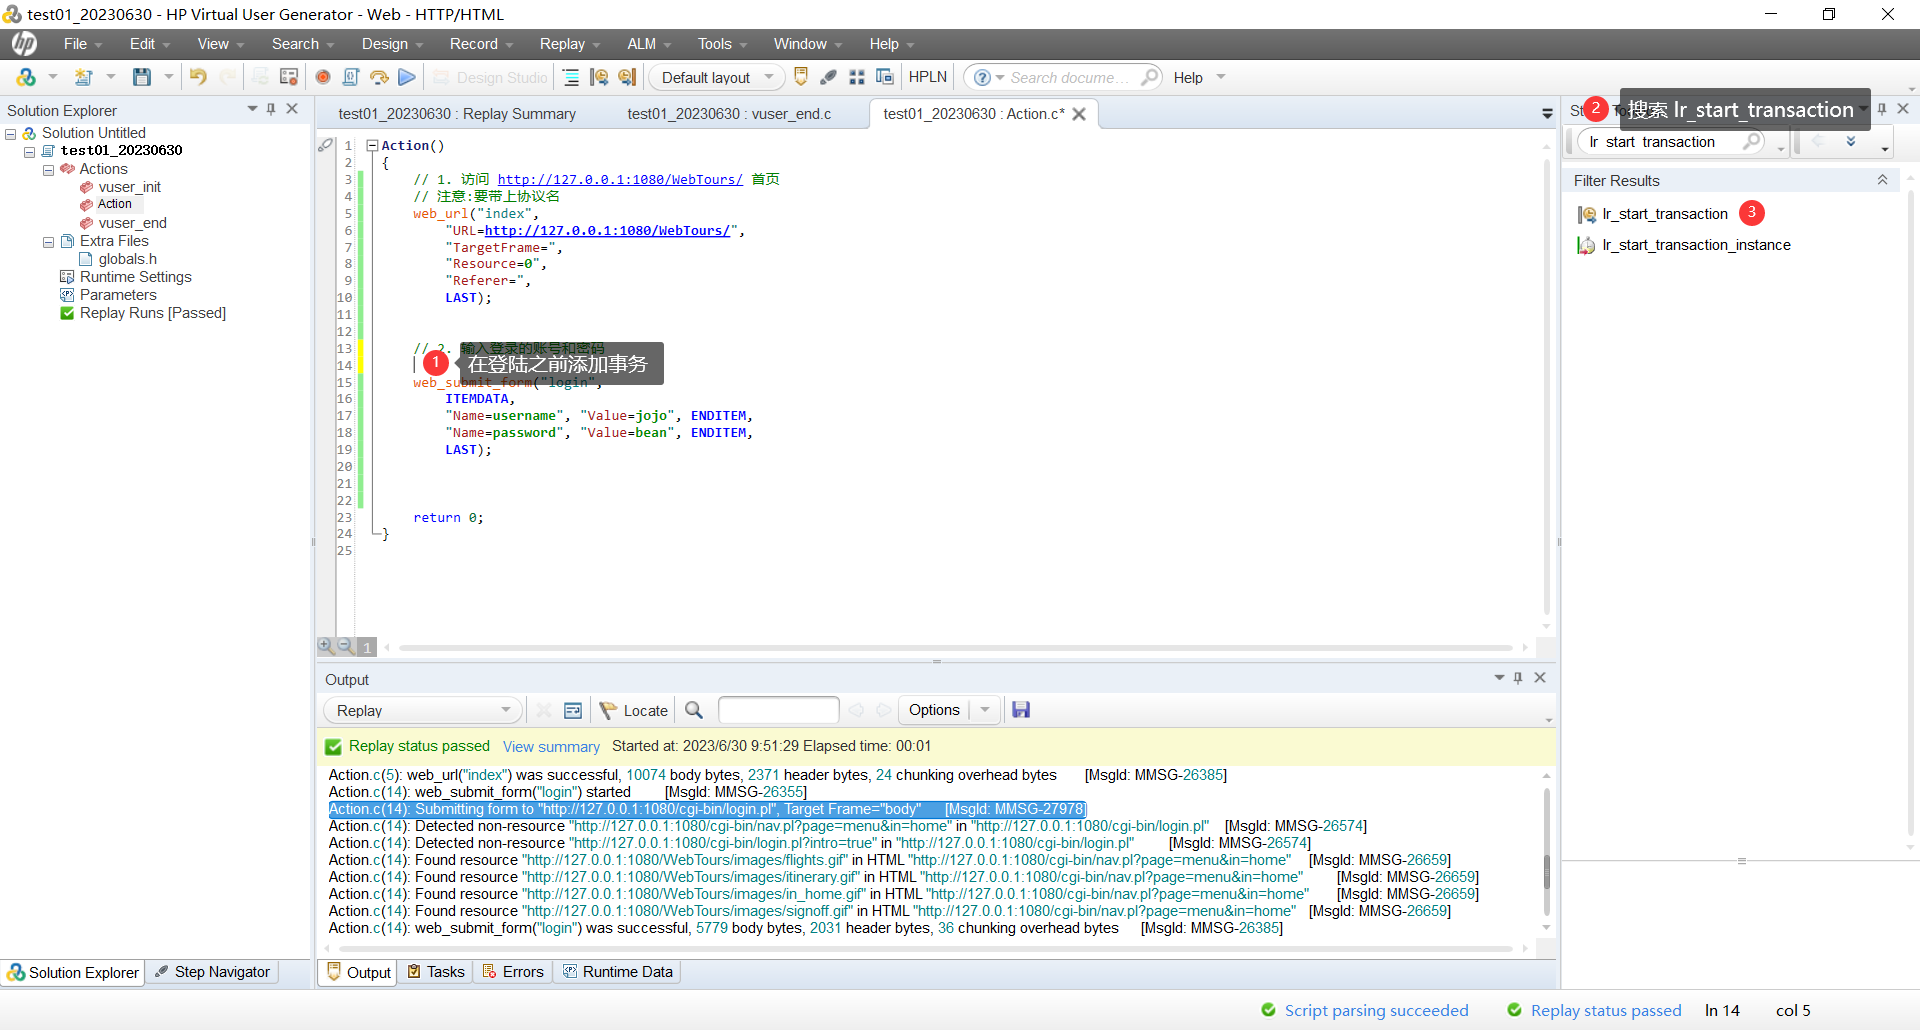Select globals.h under Extra Files
1920x1030 pixels.
click(x=127, y=259)
